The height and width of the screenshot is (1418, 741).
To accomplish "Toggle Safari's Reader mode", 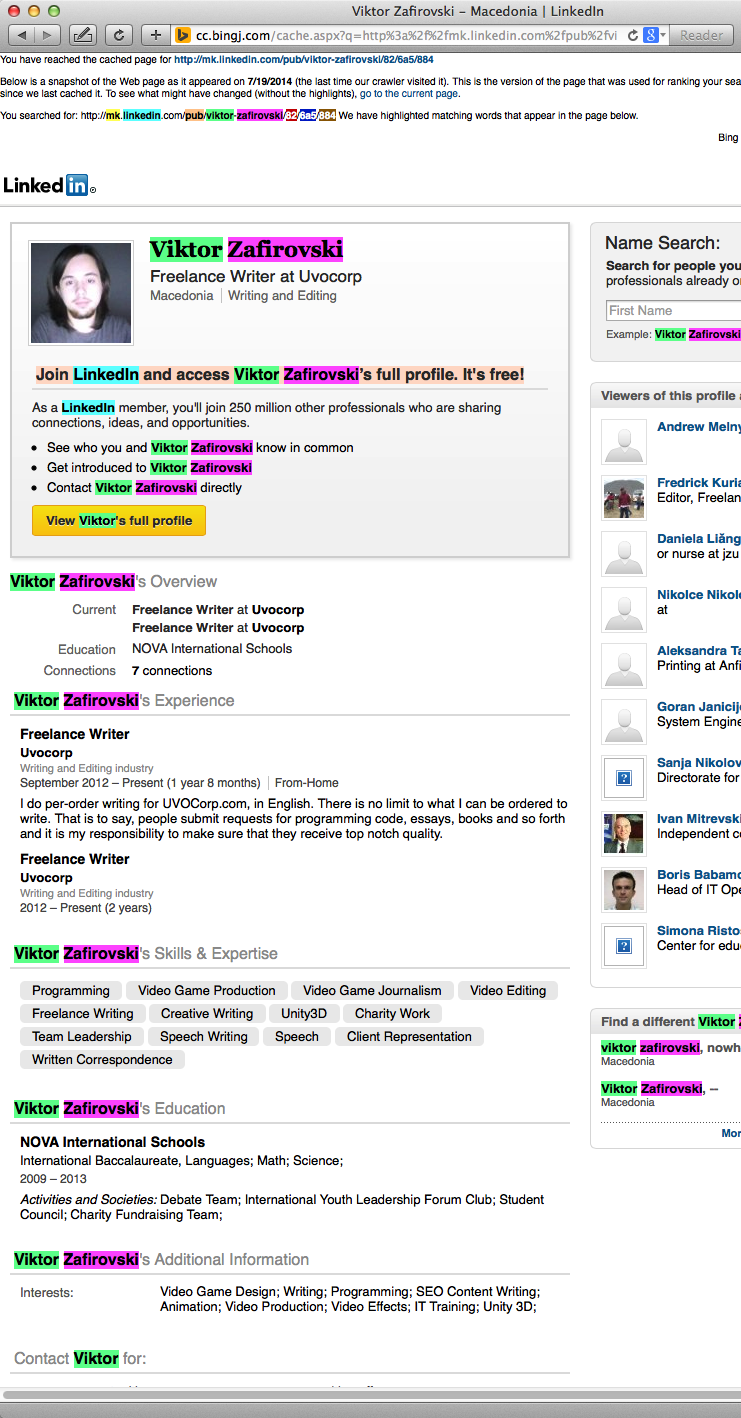I will pos(700,33).
